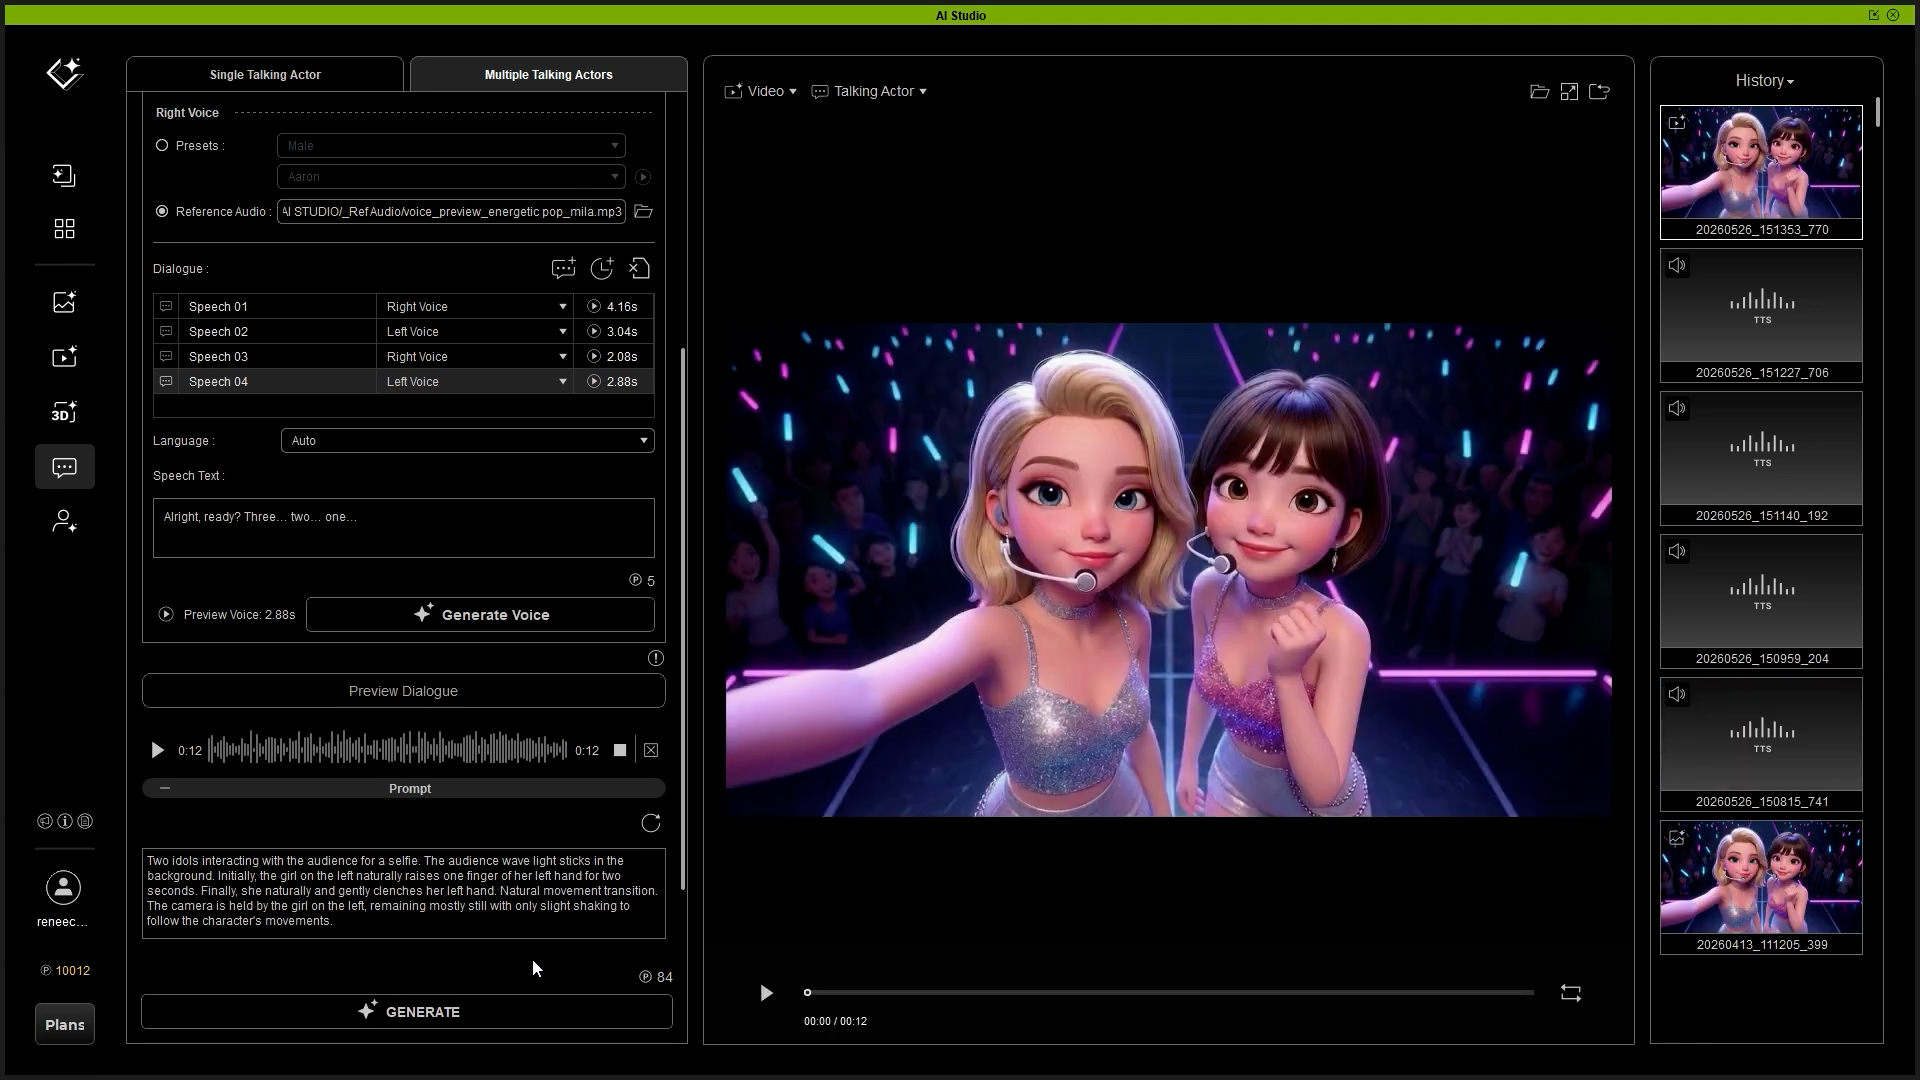Browse folder for Reference Audio file
This screenshot has height=1080, width=1920.
644,211
